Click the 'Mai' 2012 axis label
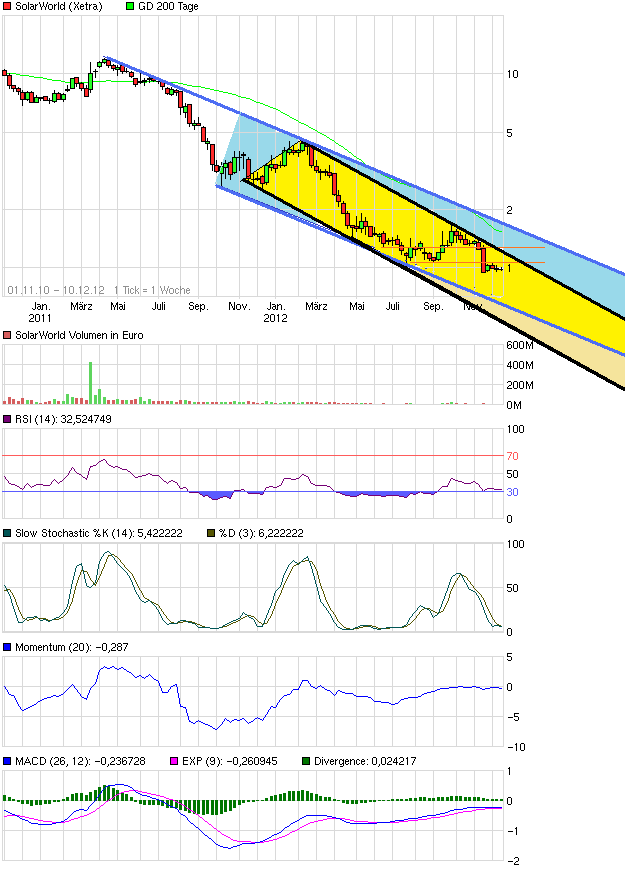Viewport: 625px width, 875px height. point(357,306)
